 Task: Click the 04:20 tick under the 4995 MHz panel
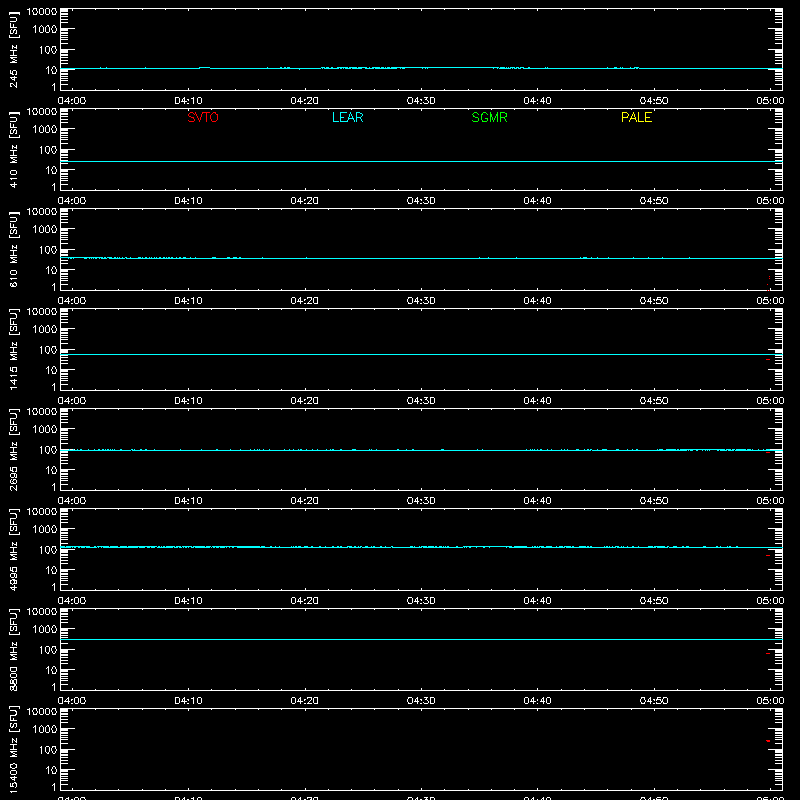click(305, 601)
